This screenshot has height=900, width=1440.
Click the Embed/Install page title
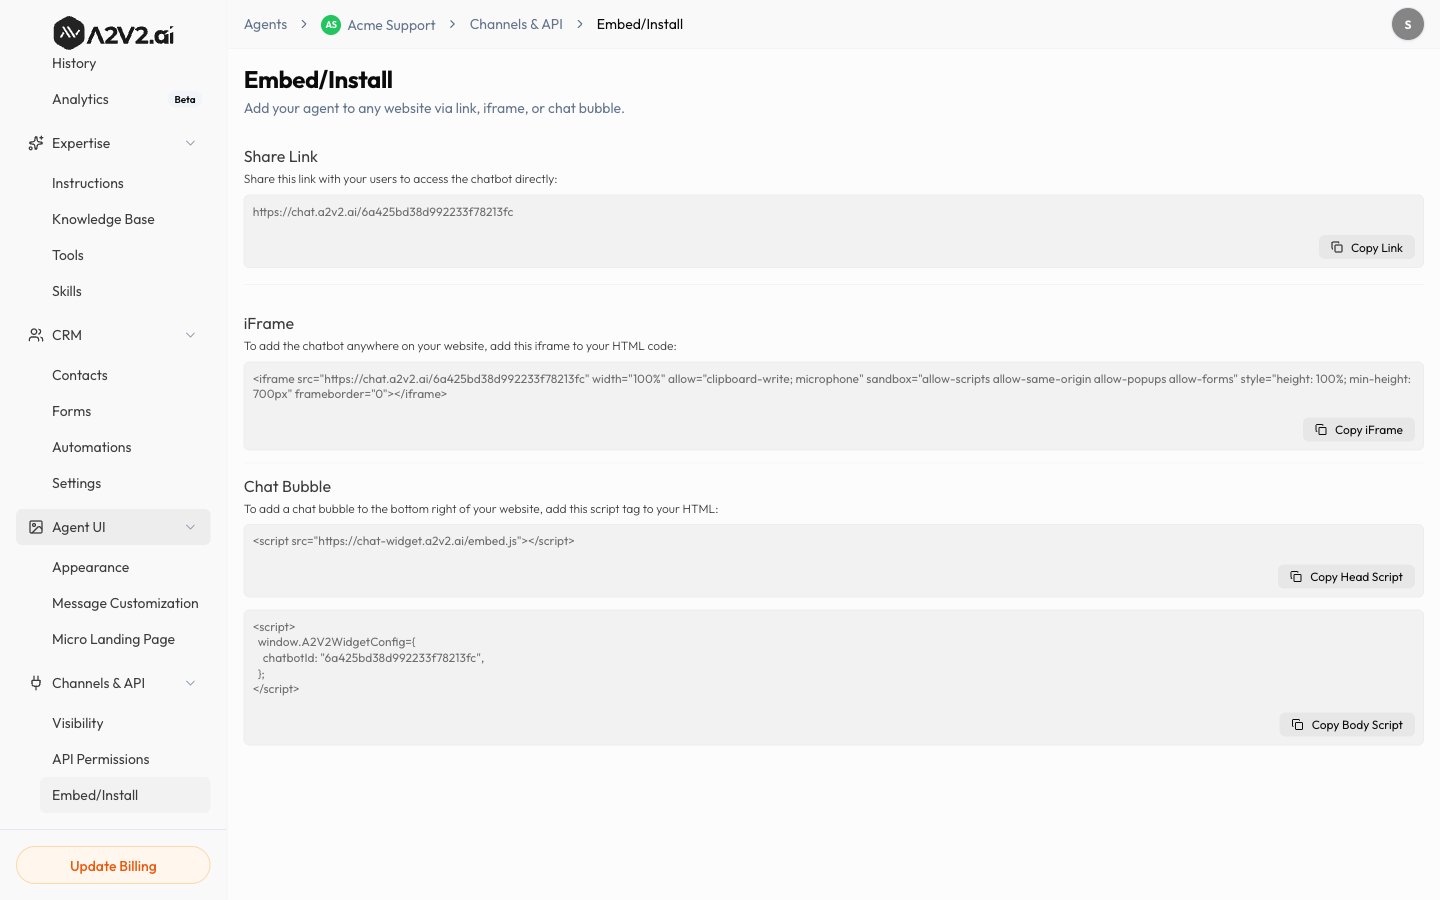point(318,80)
